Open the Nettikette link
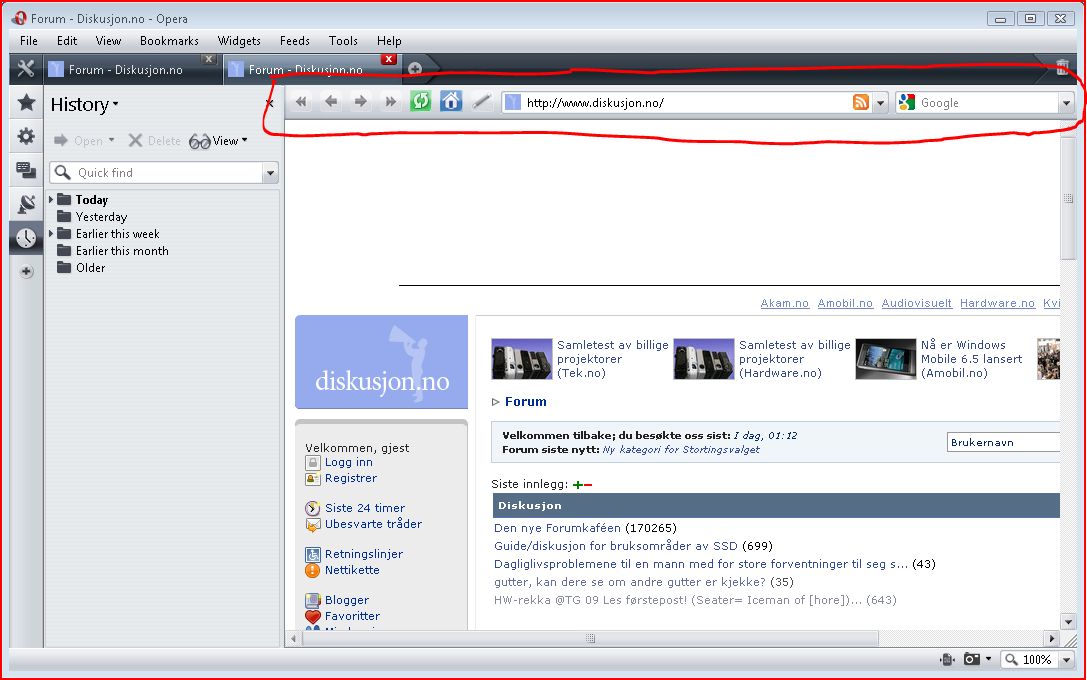 pos(352,570)
